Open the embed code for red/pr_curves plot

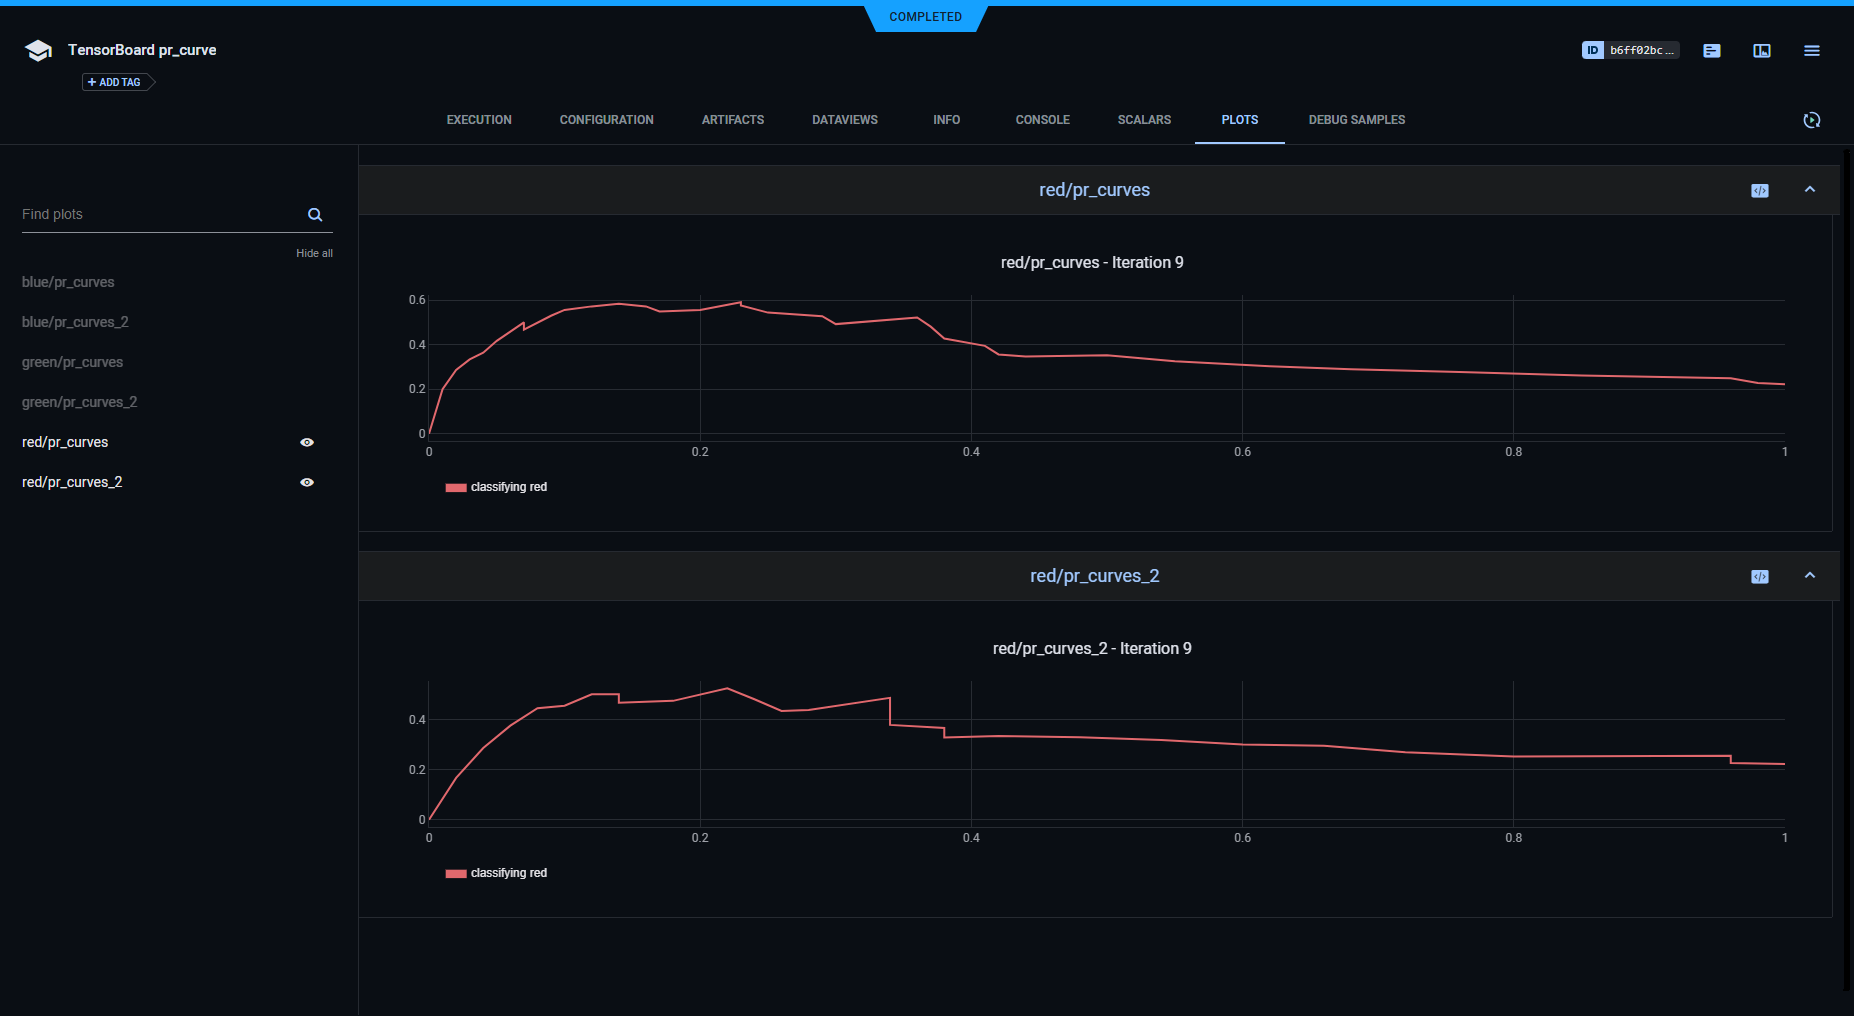point(1760,190)
